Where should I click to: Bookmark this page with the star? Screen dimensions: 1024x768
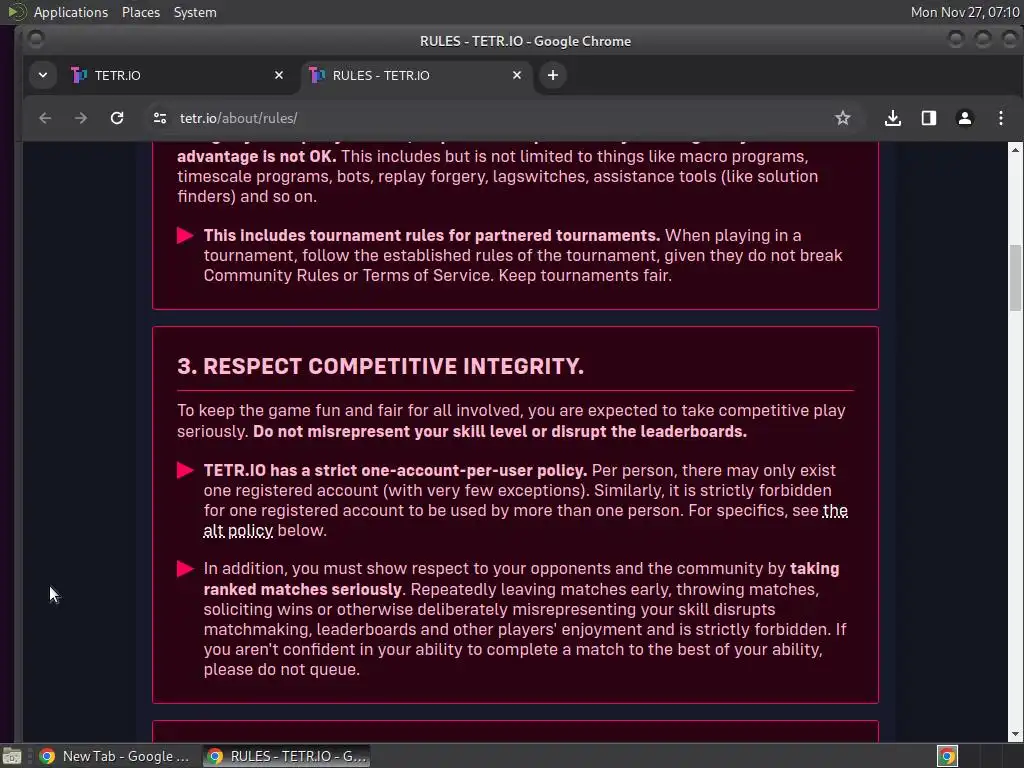842,118
